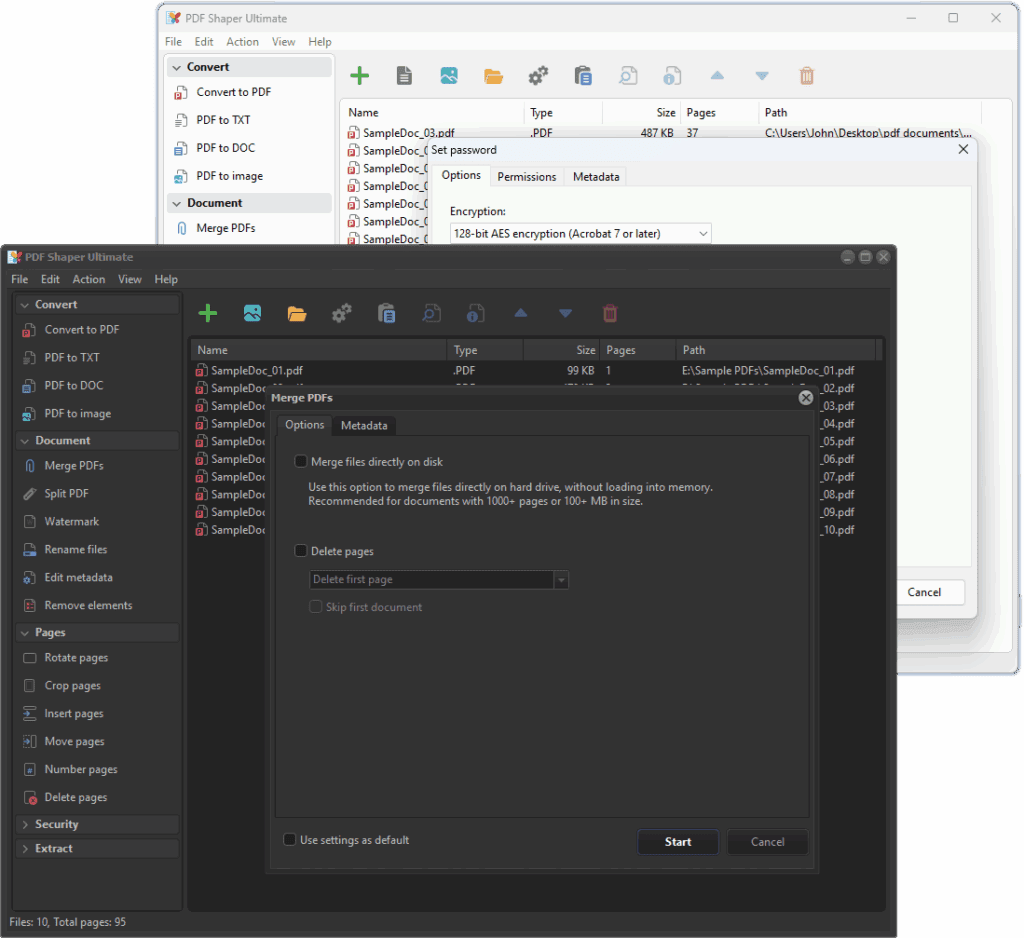Move a file up using the blue up arrow

tap(520, 313)
